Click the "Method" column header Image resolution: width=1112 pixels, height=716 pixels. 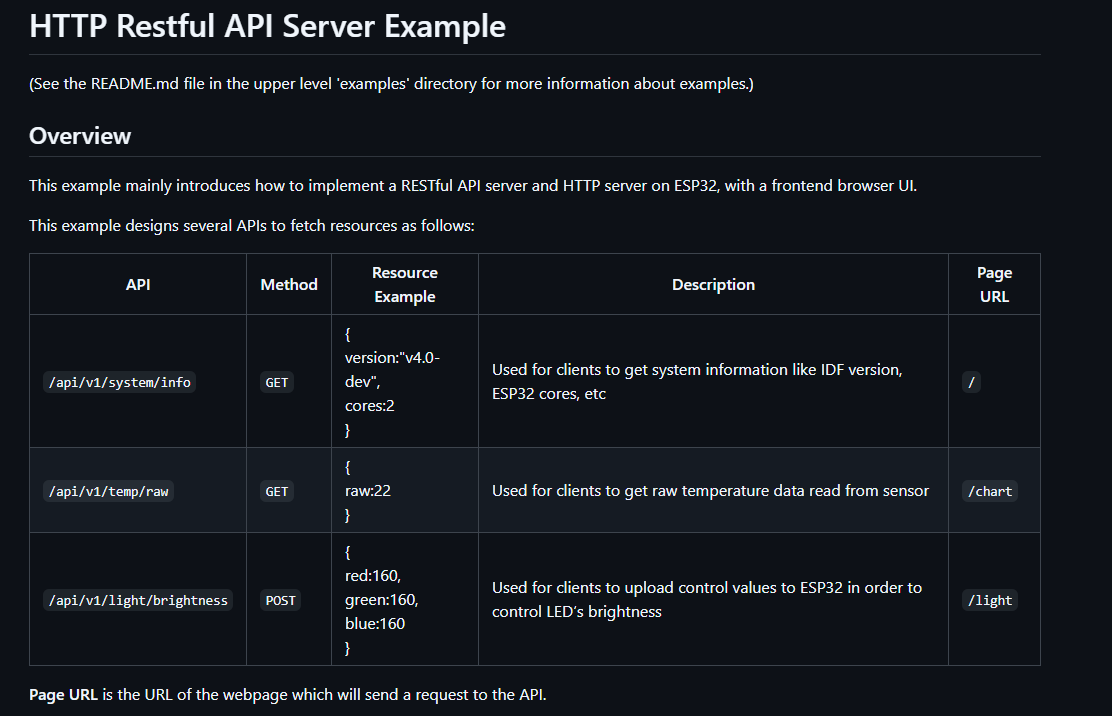point(289,285)
